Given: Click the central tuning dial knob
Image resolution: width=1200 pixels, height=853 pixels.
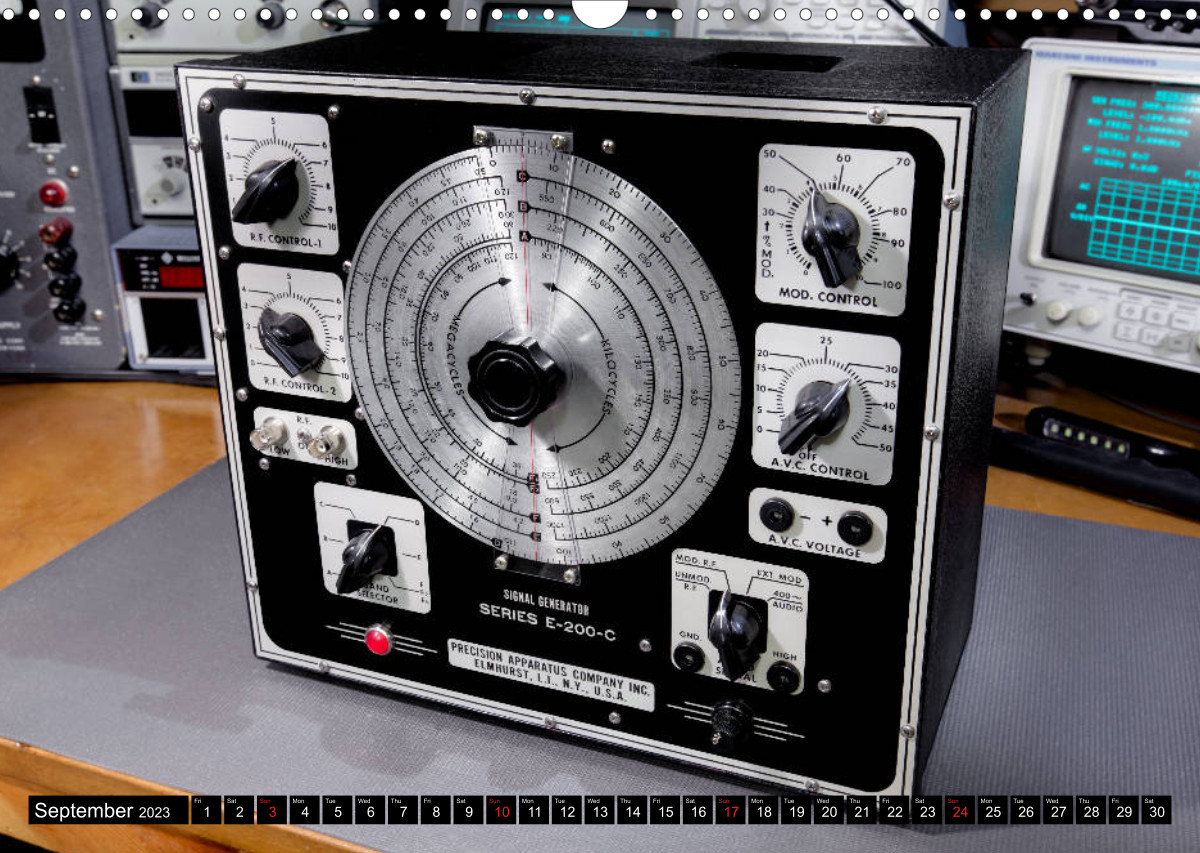Looking at the screenshot, I should (x=516, y=380).
